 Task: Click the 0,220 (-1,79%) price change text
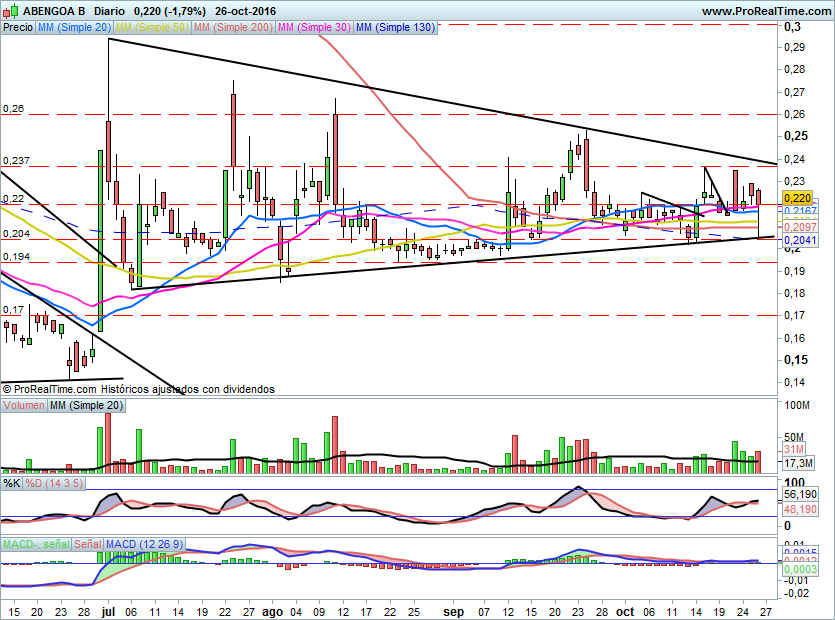[170, 11]
